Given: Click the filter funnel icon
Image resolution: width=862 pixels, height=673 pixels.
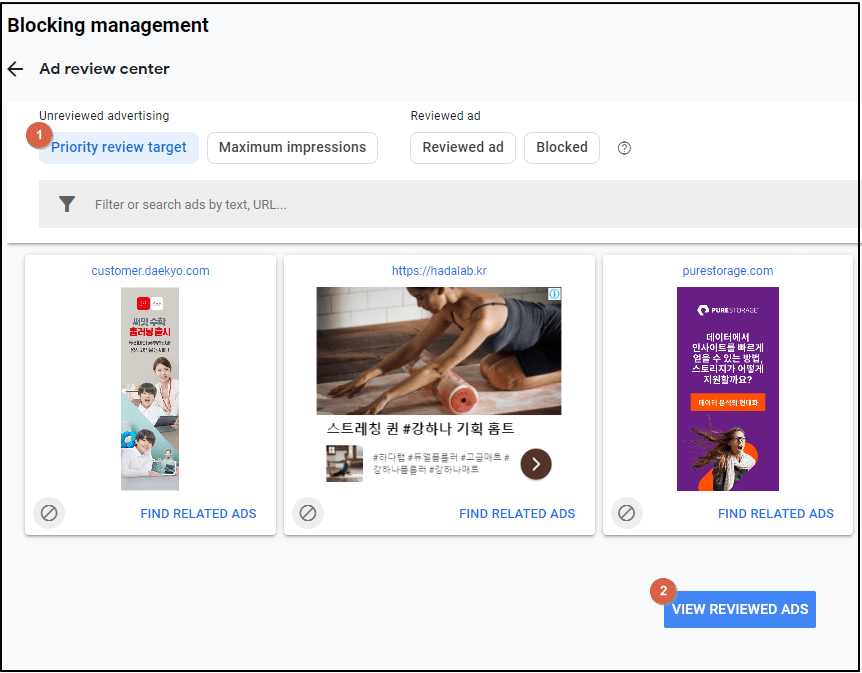Looking at the screenshot, I should coord(67,204).
